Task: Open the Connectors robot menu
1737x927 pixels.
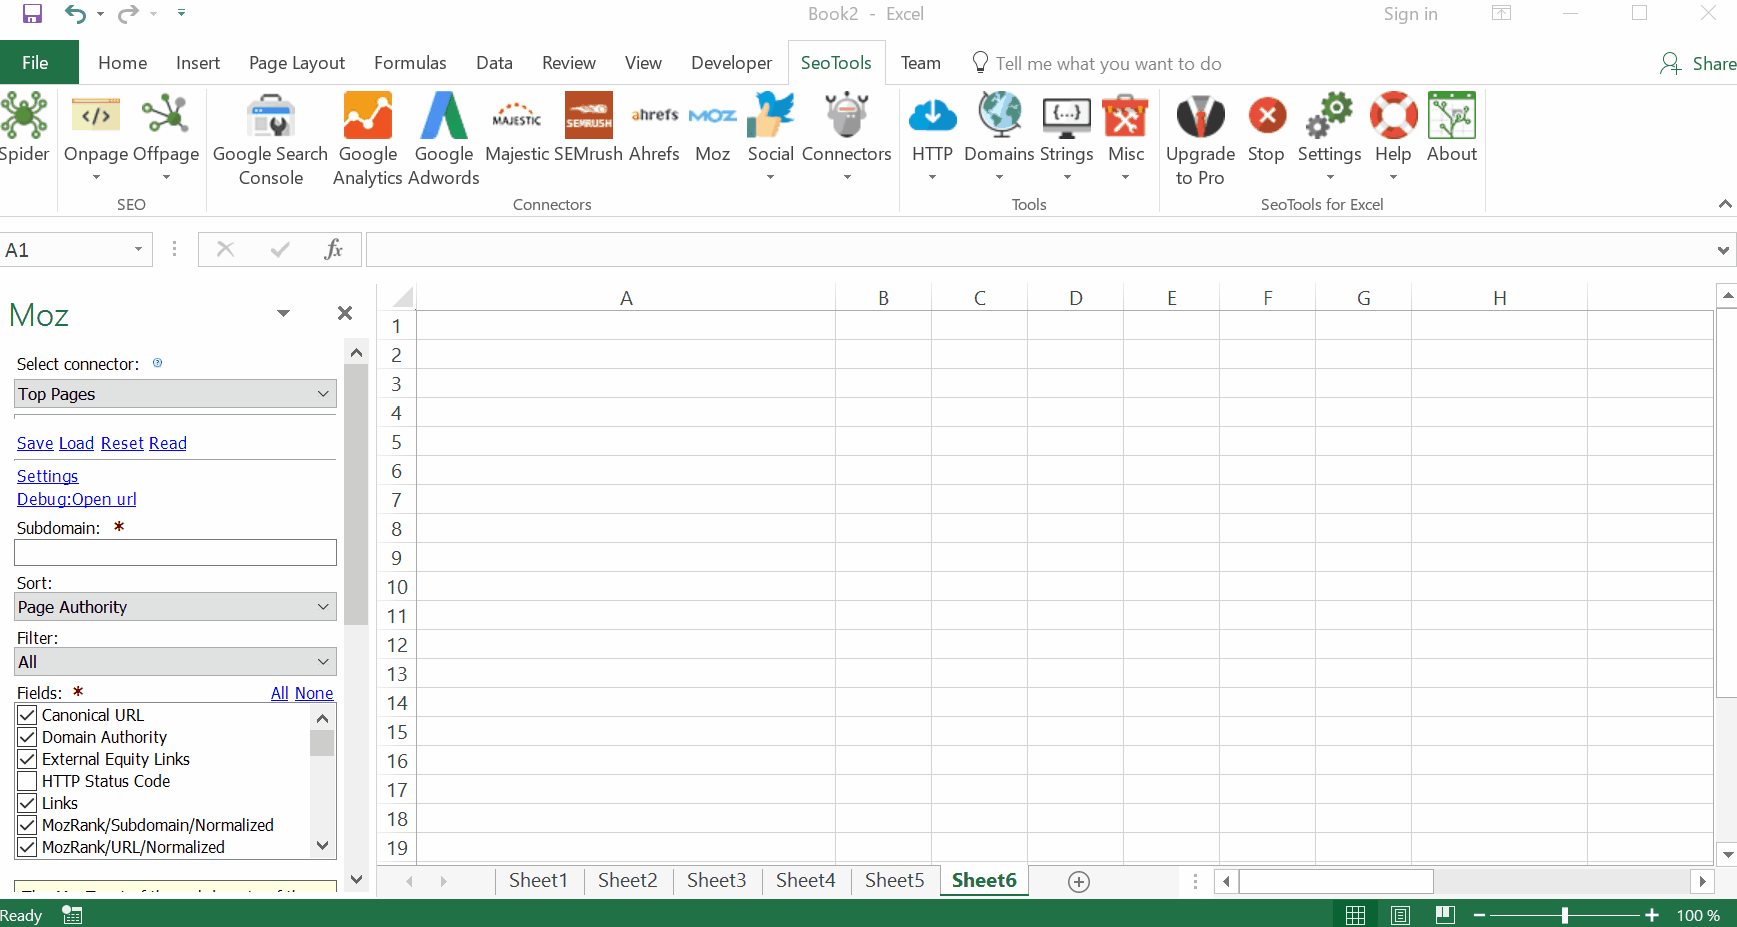Action: pos(847,137)
